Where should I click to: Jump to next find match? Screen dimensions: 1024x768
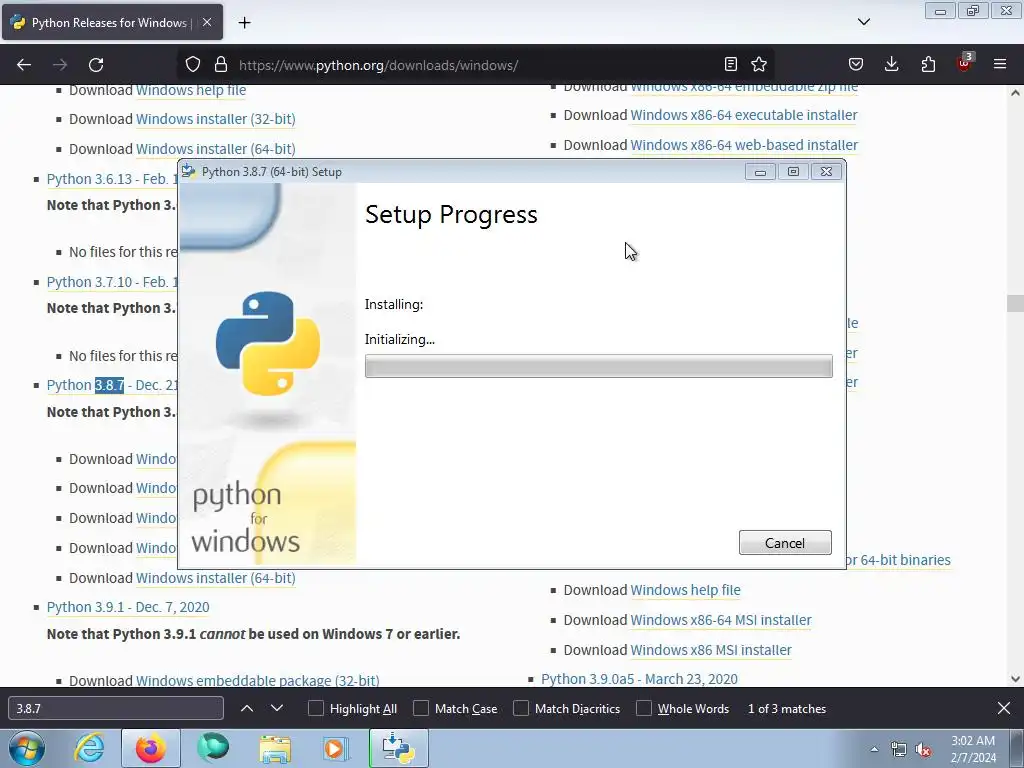[277, 709]
